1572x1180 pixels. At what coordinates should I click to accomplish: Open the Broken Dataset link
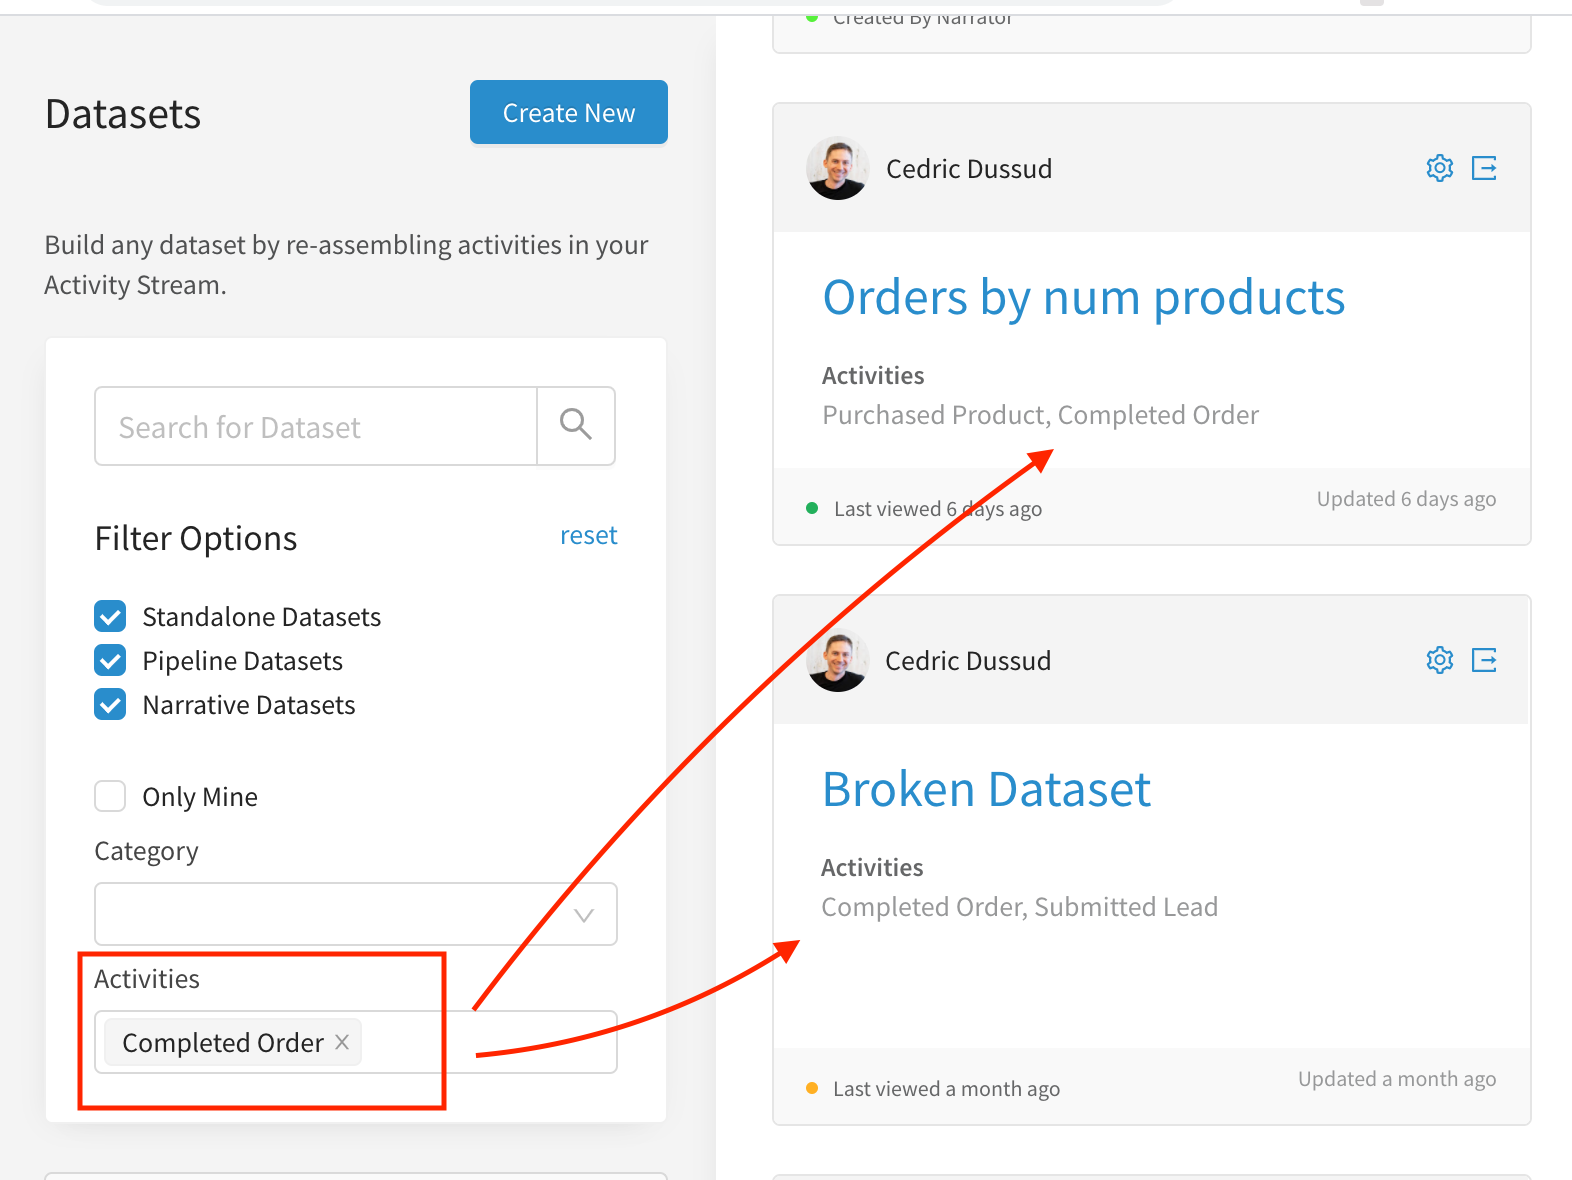click(x=987, y=790)
